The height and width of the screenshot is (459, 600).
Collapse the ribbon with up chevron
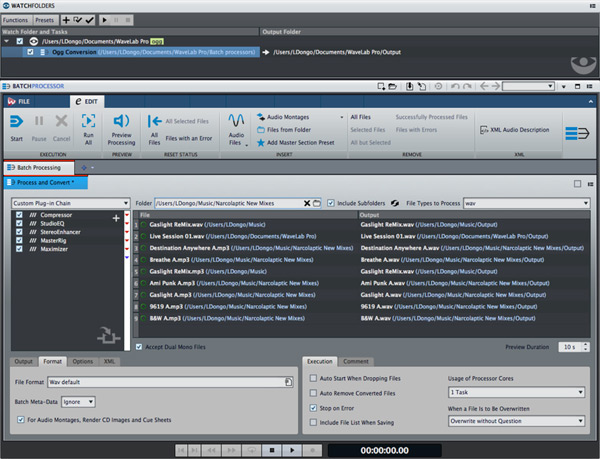[x=590, y=101]
